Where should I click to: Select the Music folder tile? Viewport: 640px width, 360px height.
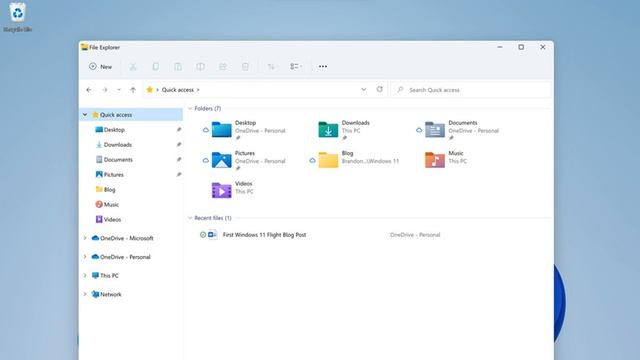coord(446,159)
